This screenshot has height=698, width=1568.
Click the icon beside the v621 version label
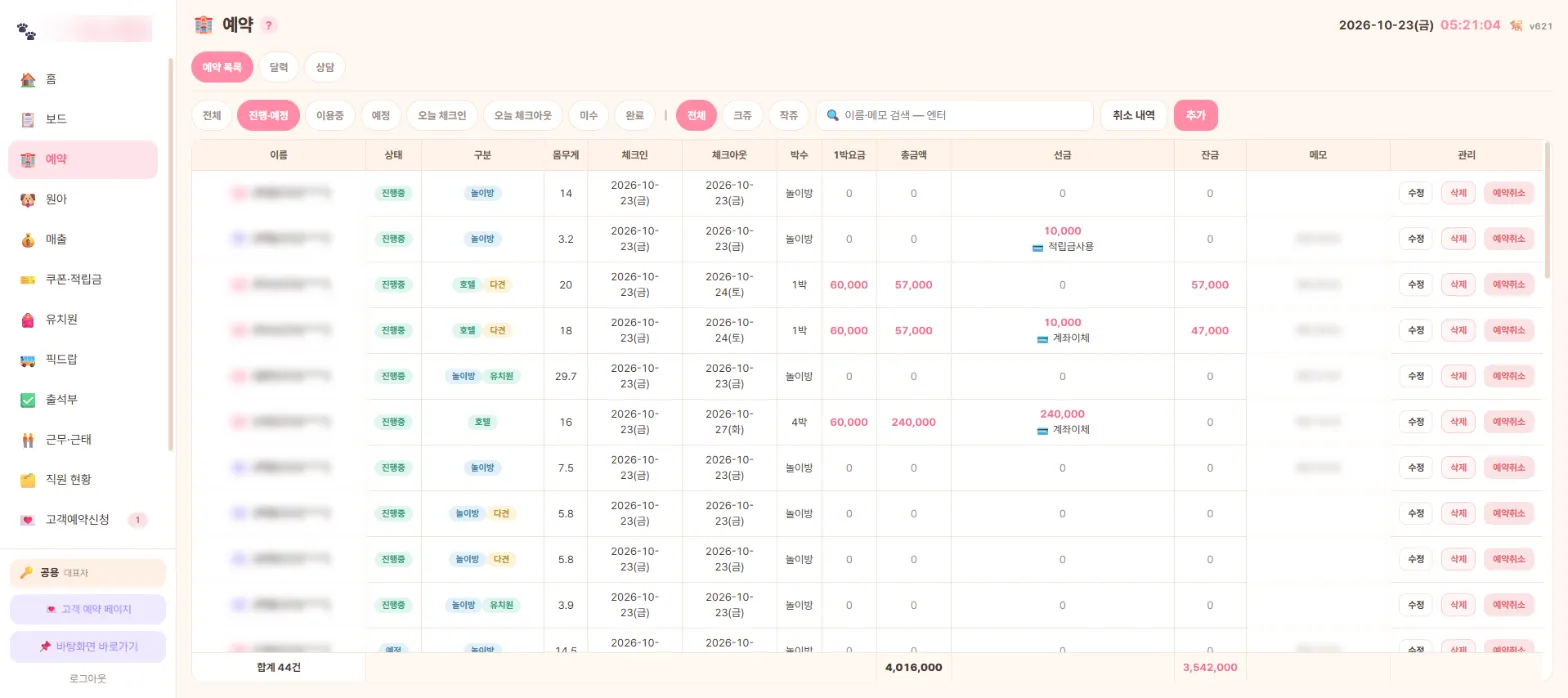[1516, 25]
